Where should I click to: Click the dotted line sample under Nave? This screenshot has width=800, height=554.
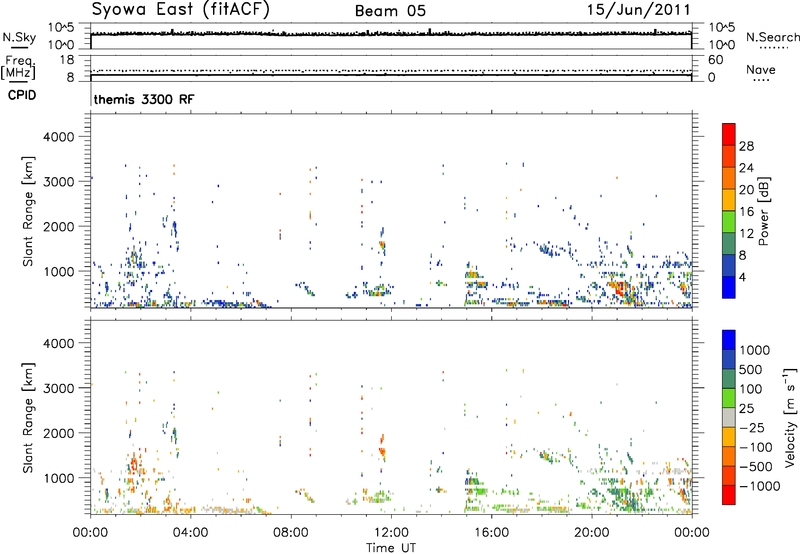point(762,81)
